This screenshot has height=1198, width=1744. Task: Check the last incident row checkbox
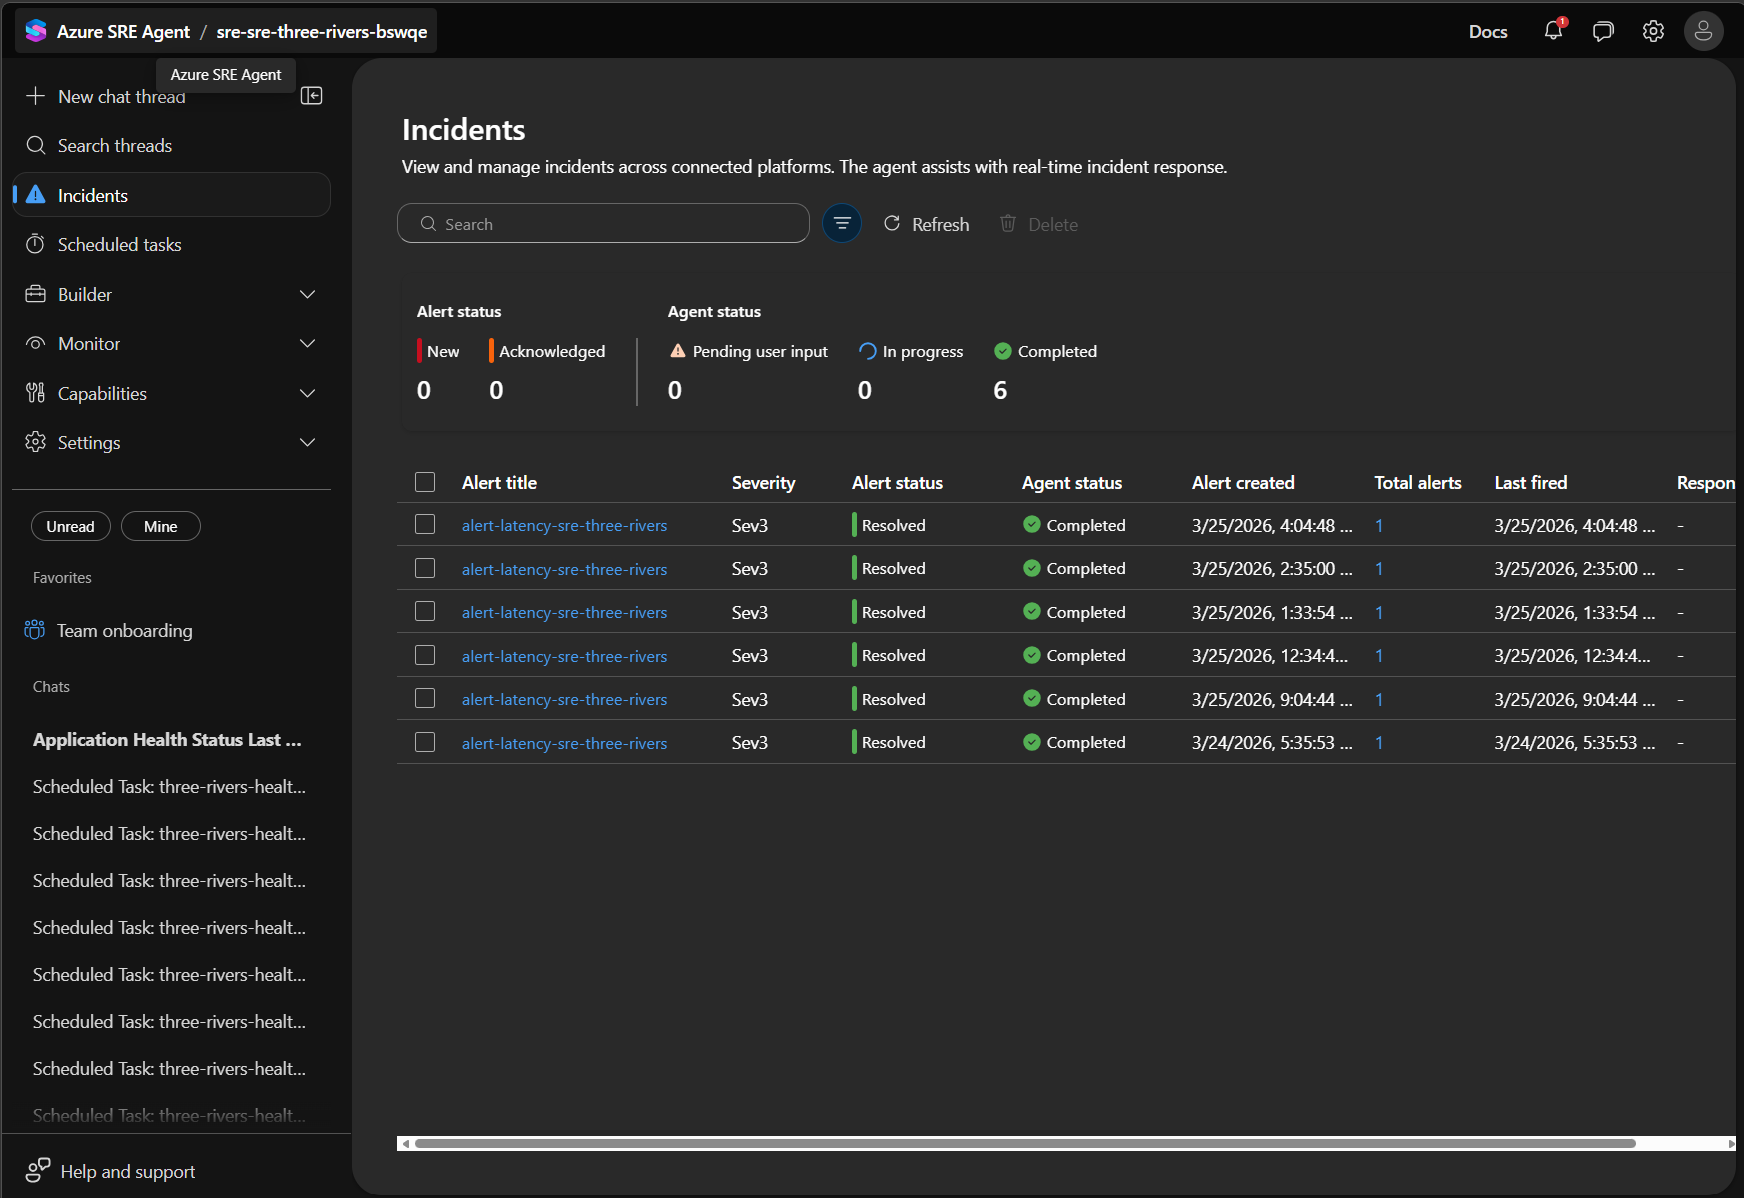[x=424, y=742]
